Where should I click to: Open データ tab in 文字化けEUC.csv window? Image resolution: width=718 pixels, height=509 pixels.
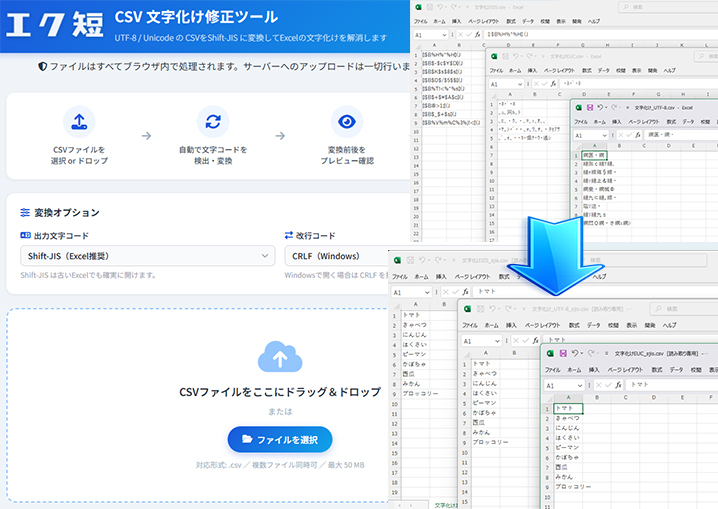[604, 70]
